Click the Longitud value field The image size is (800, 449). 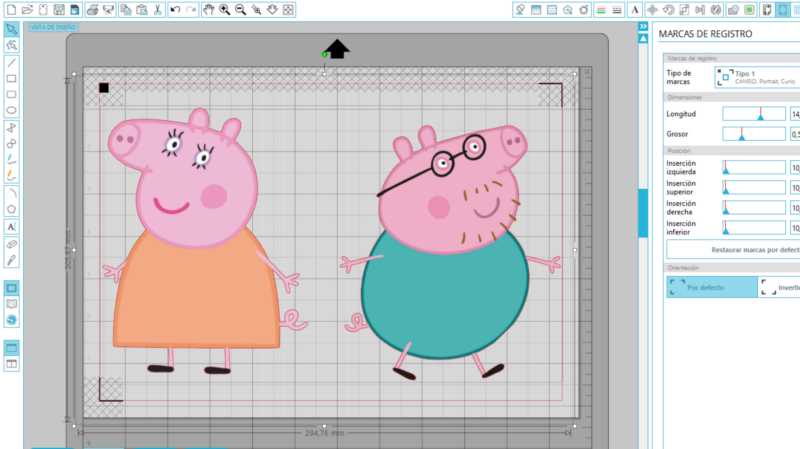pos(795,114)
